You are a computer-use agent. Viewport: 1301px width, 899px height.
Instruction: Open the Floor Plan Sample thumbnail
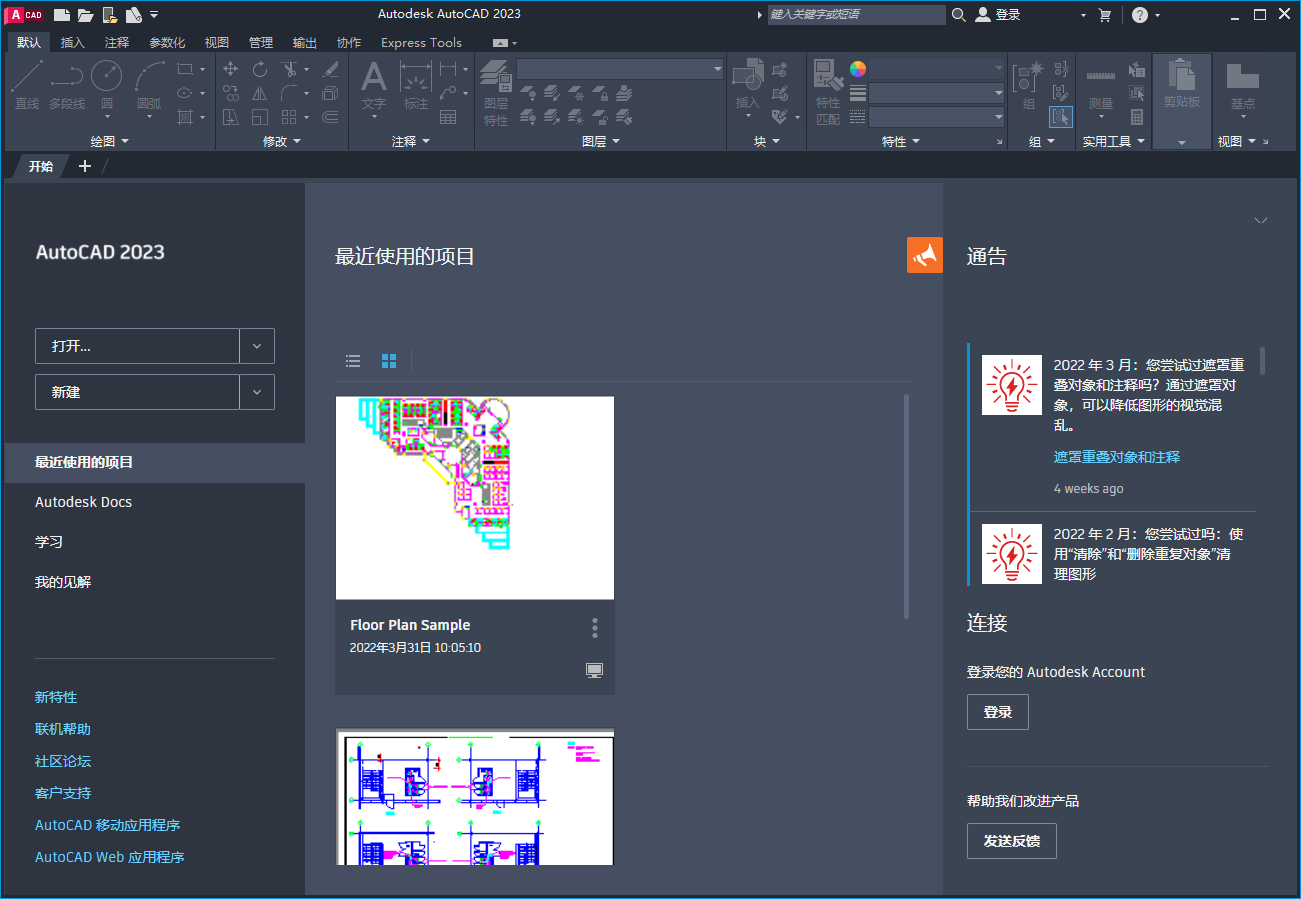click(x=474, y=497)
